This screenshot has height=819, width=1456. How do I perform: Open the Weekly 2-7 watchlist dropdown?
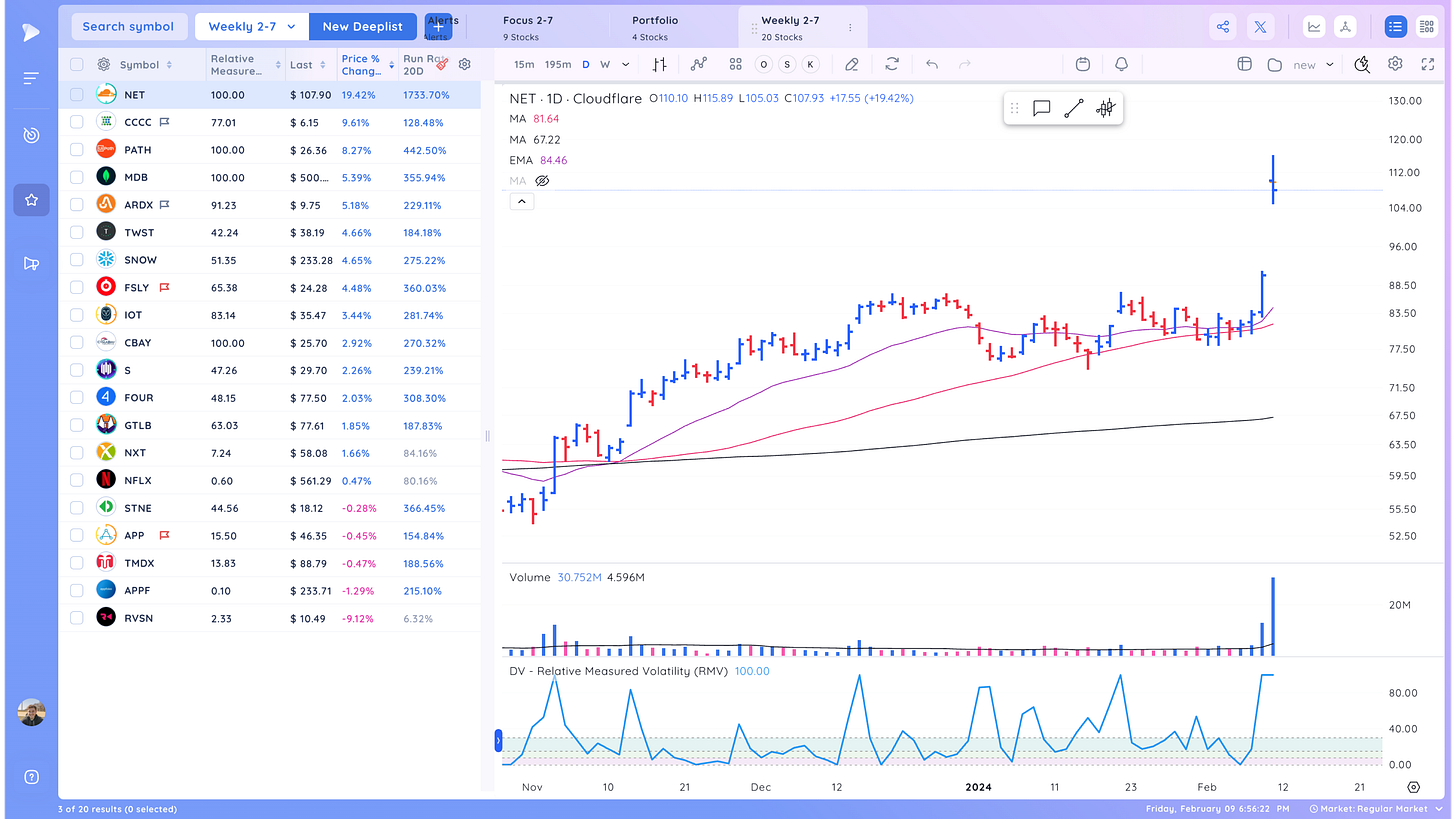point(252,27)
